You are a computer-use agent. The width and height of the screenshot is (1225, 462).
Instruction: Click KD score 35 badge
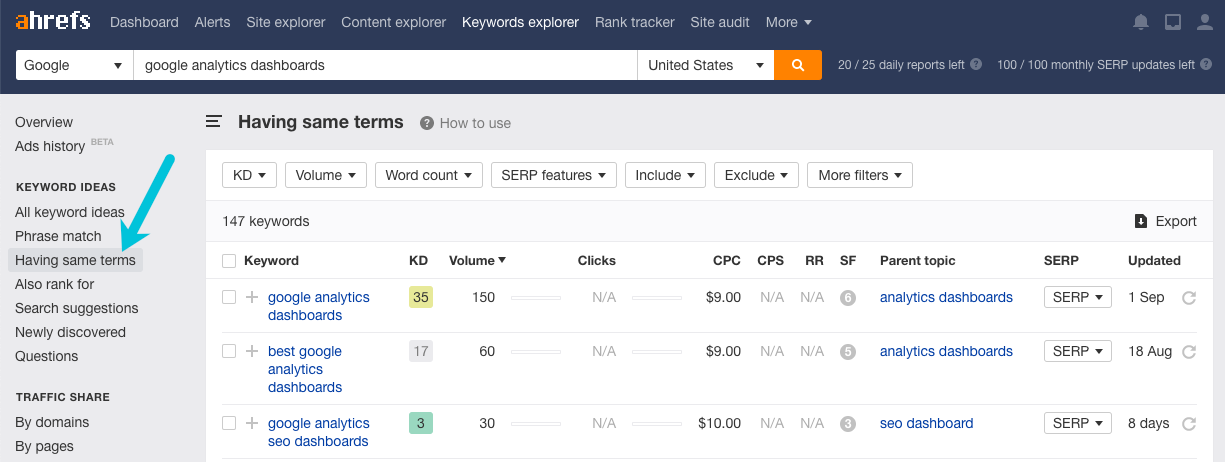[x=421, y=297]
